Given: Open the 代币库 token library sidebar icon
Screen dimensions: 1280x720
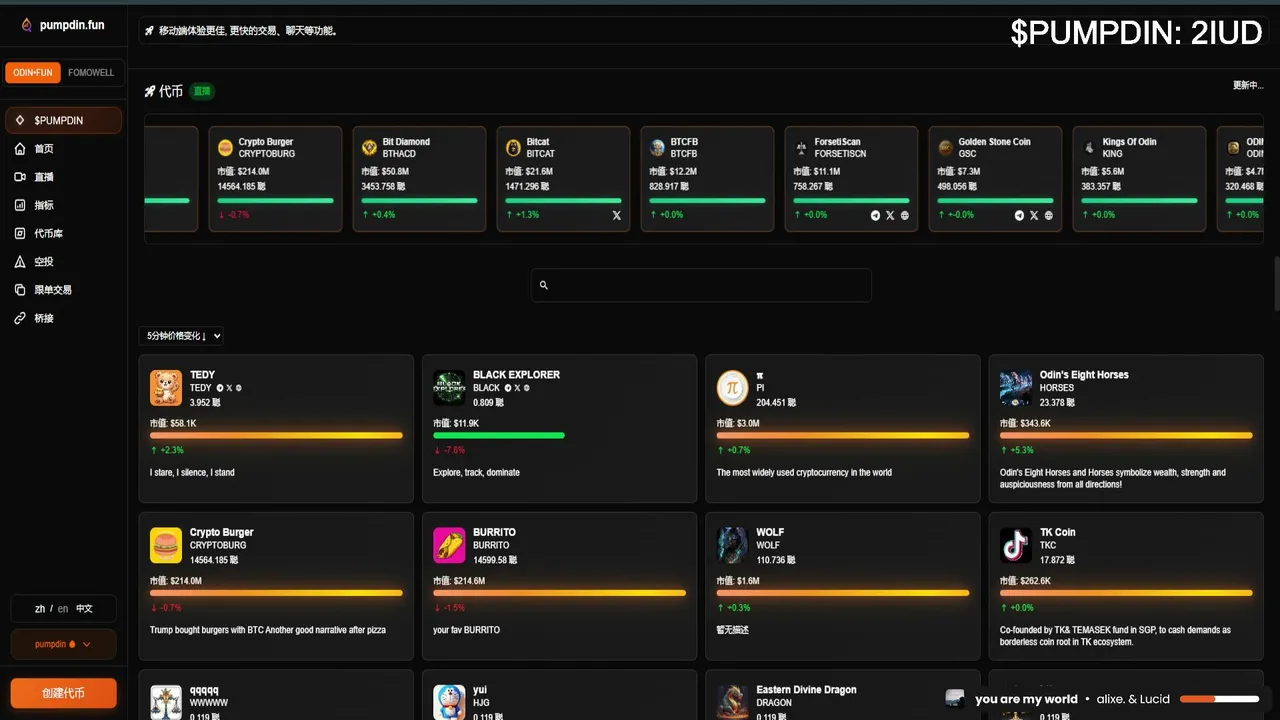Looking at the screenshot, I should point(20,233).
